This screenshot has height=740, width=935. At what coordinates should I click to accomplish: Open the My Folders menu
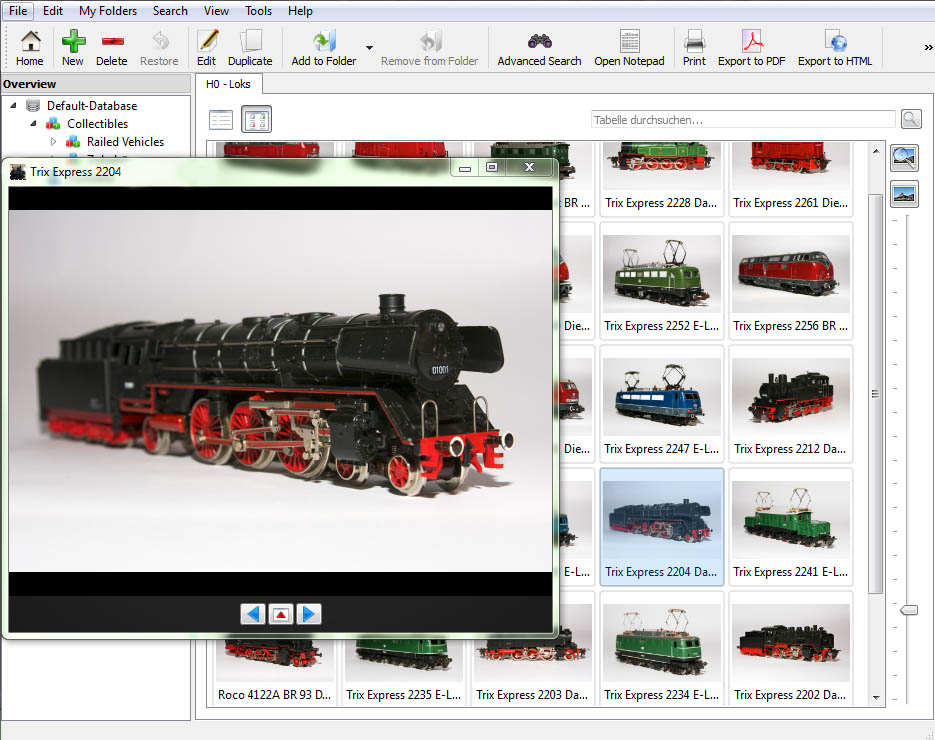pyautogui.click(x=108, y=11)
